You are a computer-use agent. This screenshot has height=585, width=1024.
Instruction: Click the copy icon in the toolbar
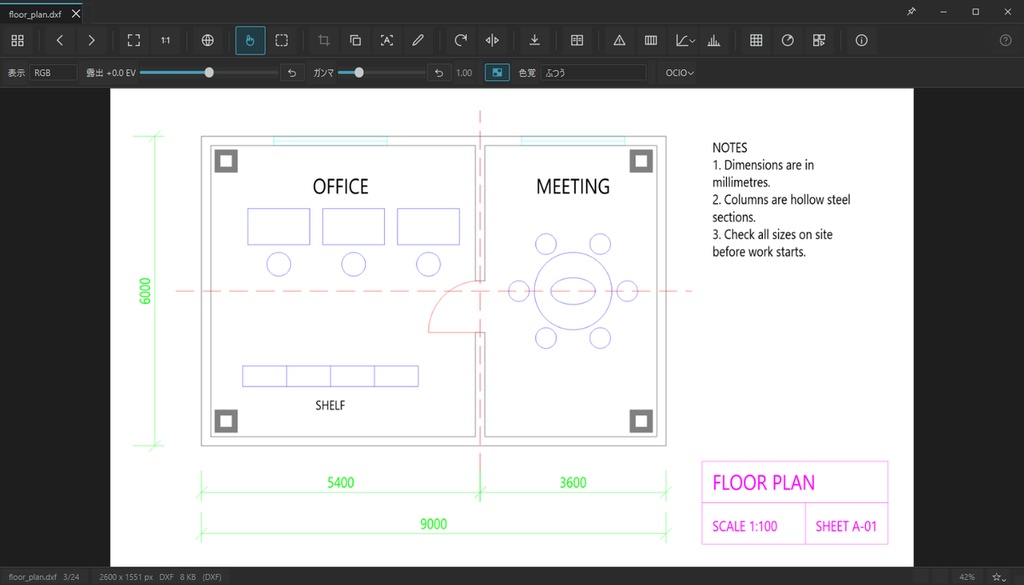pos(355,40)
